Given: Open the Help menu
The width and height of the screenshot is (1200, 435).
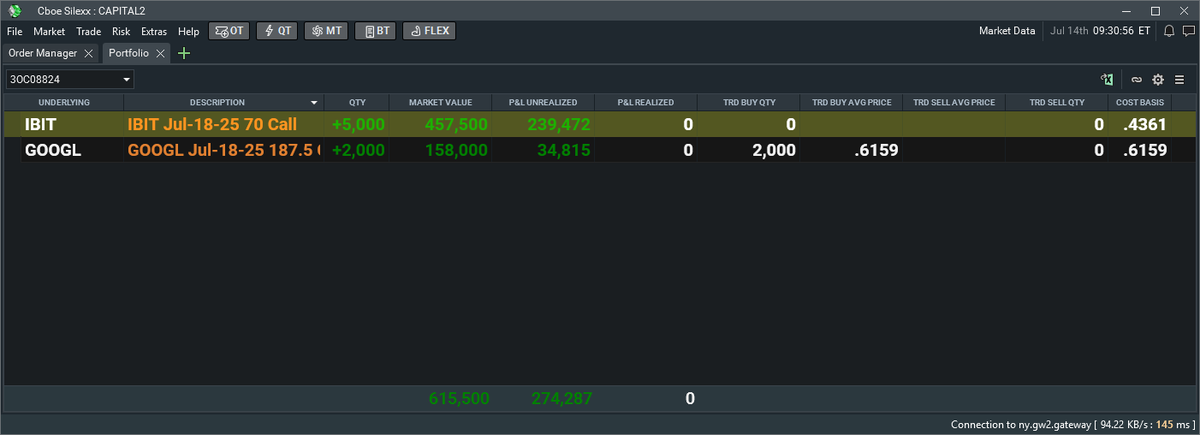Looking at the screenshot, I should (x=189, y=31).
